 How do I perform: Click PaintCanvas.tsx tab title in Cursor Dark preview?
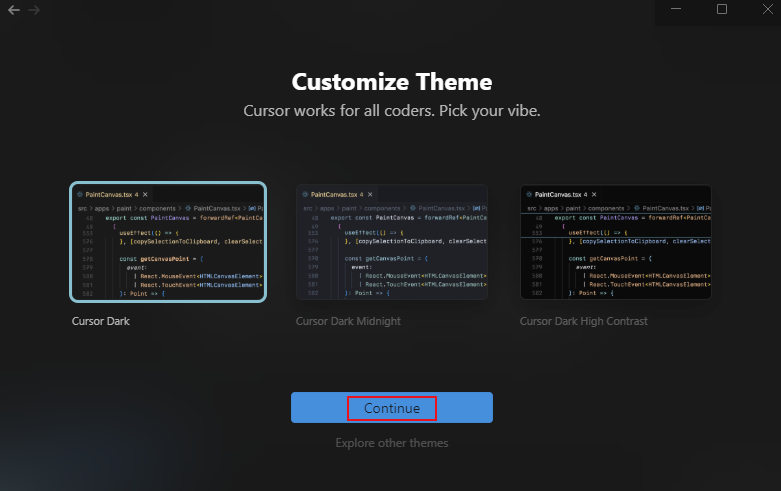point(109,194)
